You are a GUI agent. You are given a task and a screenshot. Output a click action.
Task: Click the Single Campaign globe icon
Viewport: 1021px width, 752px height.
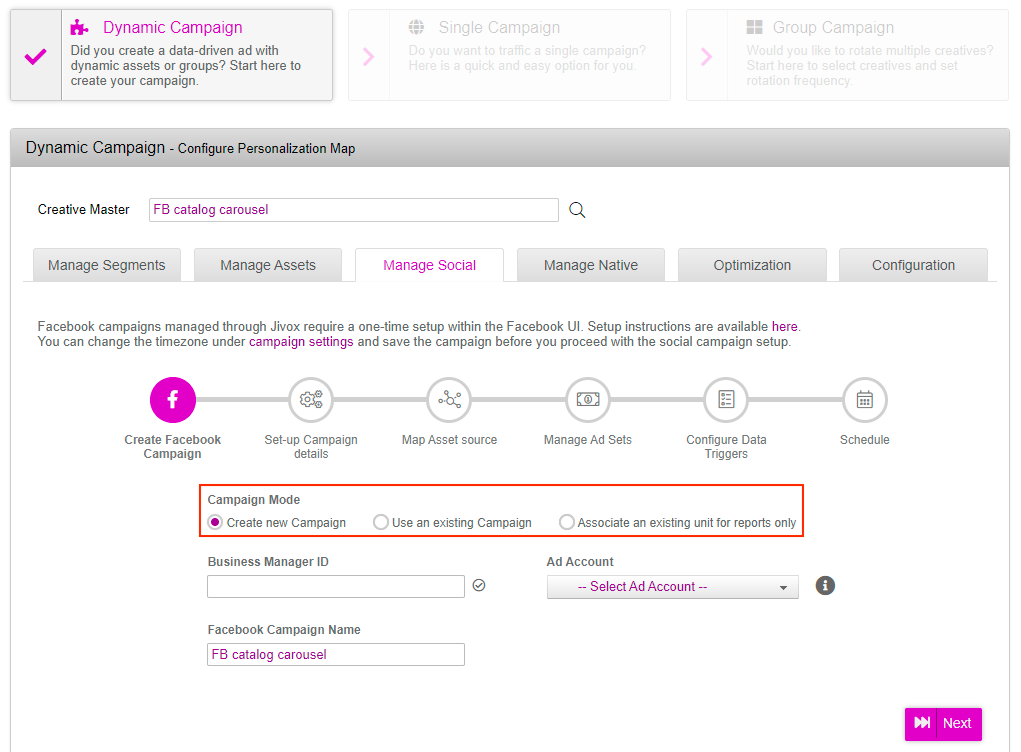tap(416, 27)
